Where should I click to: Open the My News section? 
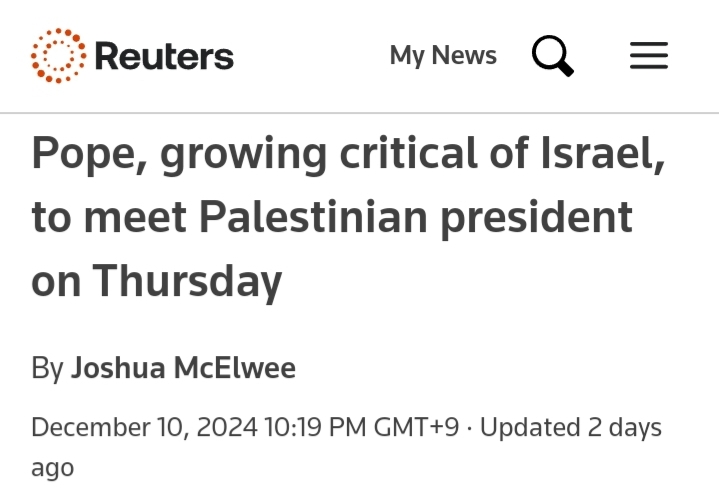coord(443,55)
